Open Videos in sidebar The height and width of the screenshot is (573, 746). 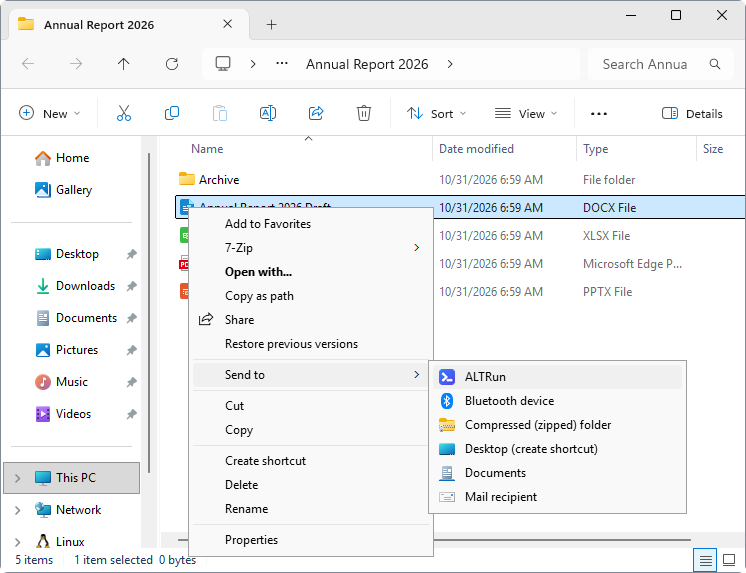pos(63,414)
